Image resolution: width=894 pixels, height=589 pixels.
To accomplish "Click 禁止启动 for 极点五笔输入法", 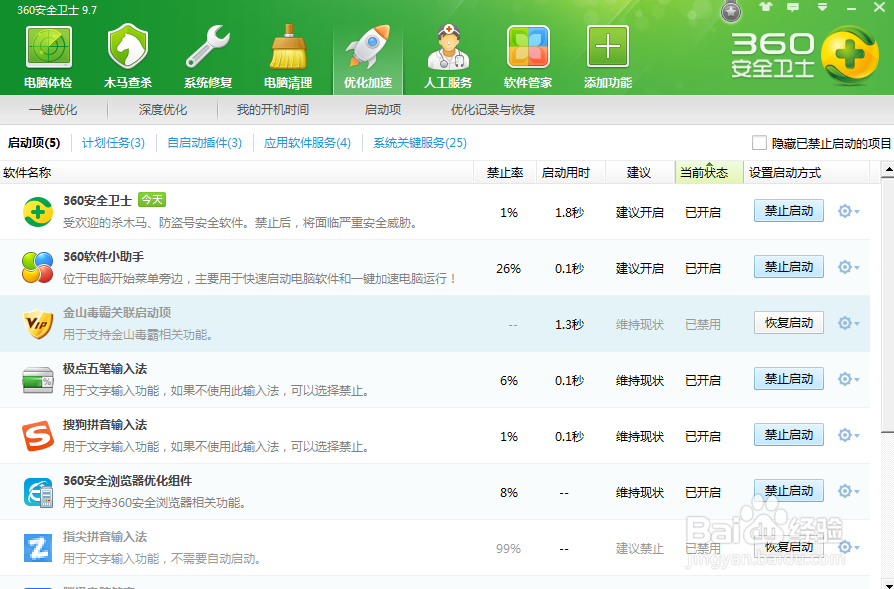I will point(789,379).
